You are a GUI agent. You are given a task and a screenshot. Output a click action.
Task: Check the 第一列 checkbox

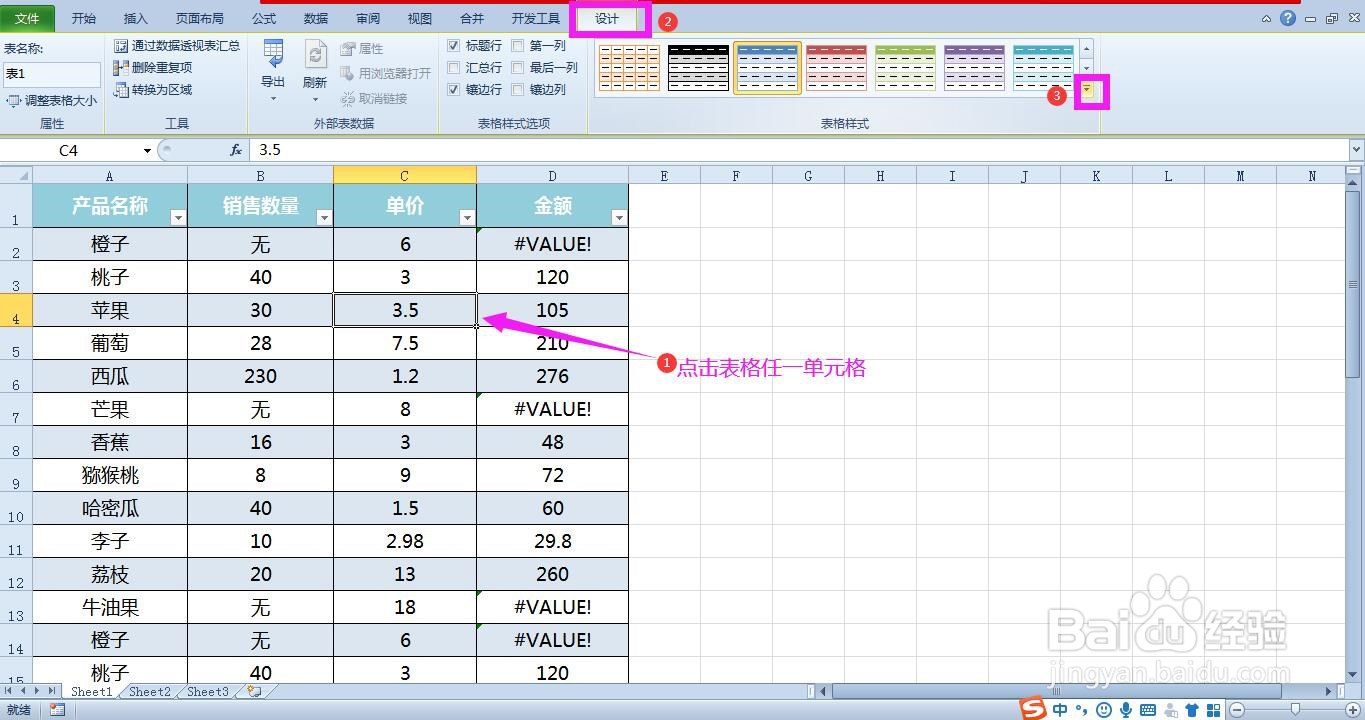tap(517, 45)
